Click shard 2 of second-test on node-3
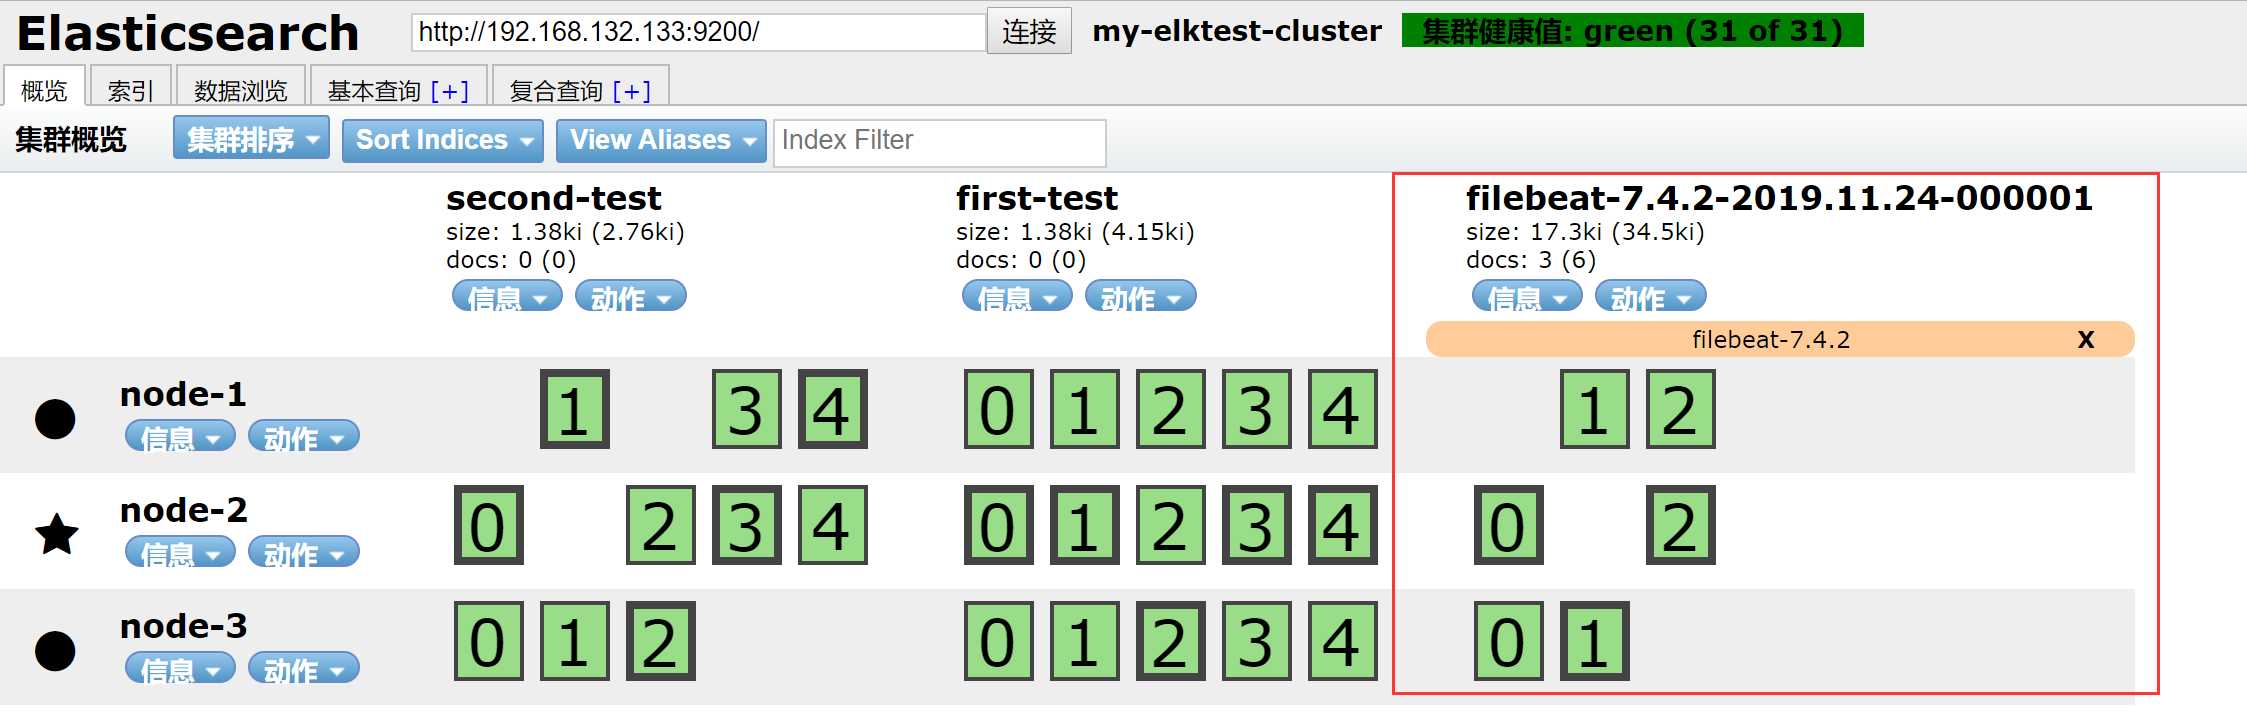The width and height of the screenshot is (2247, 719). click(x=660, y=641)
